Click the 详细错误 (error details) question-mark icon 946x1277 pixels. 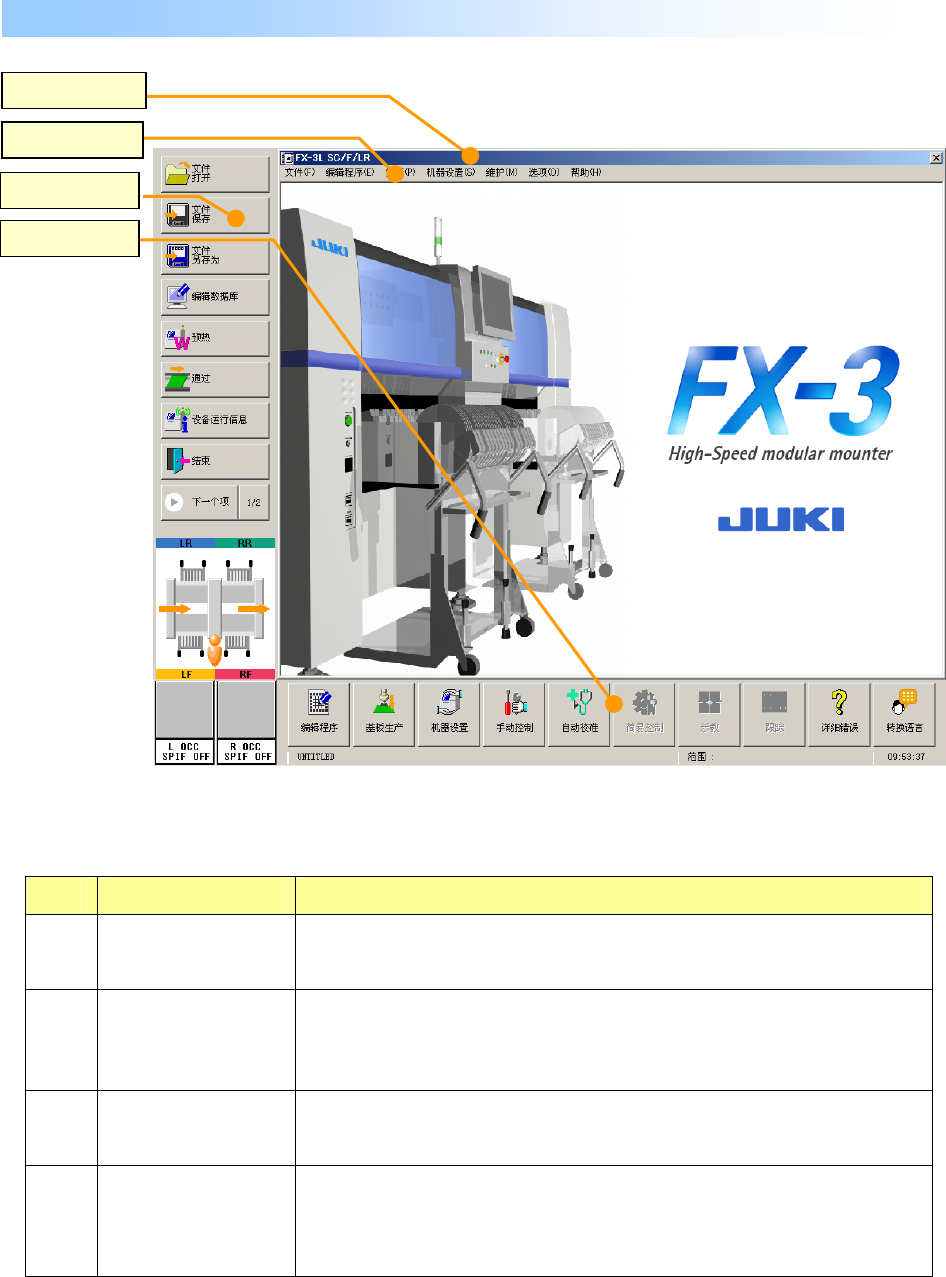tap(838, 714)
